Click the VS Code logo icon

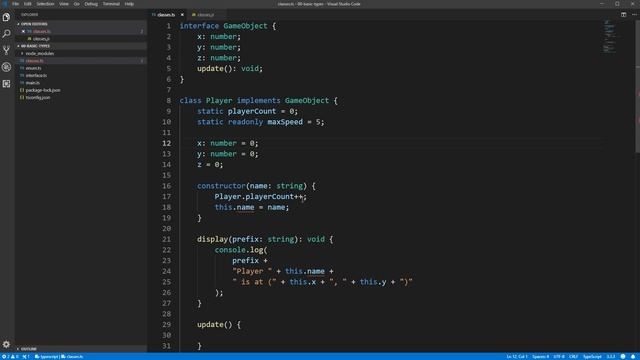[x=4, y=4]
